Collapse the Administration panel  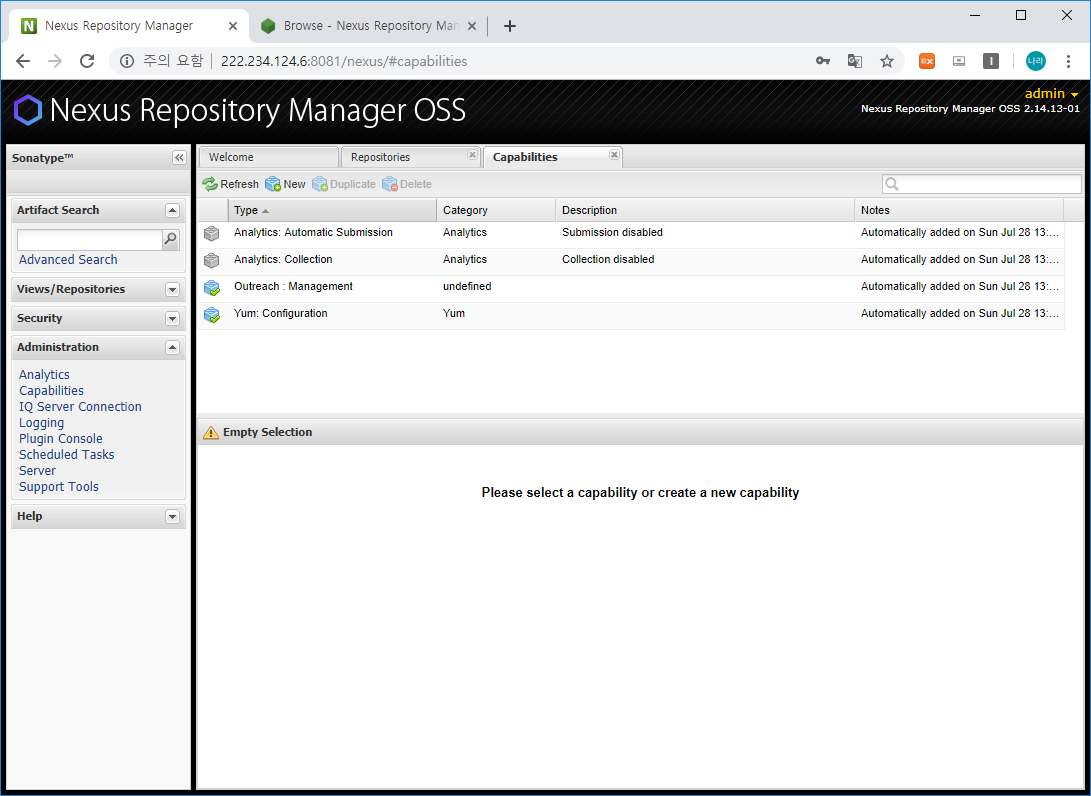(x=173, y=347)
